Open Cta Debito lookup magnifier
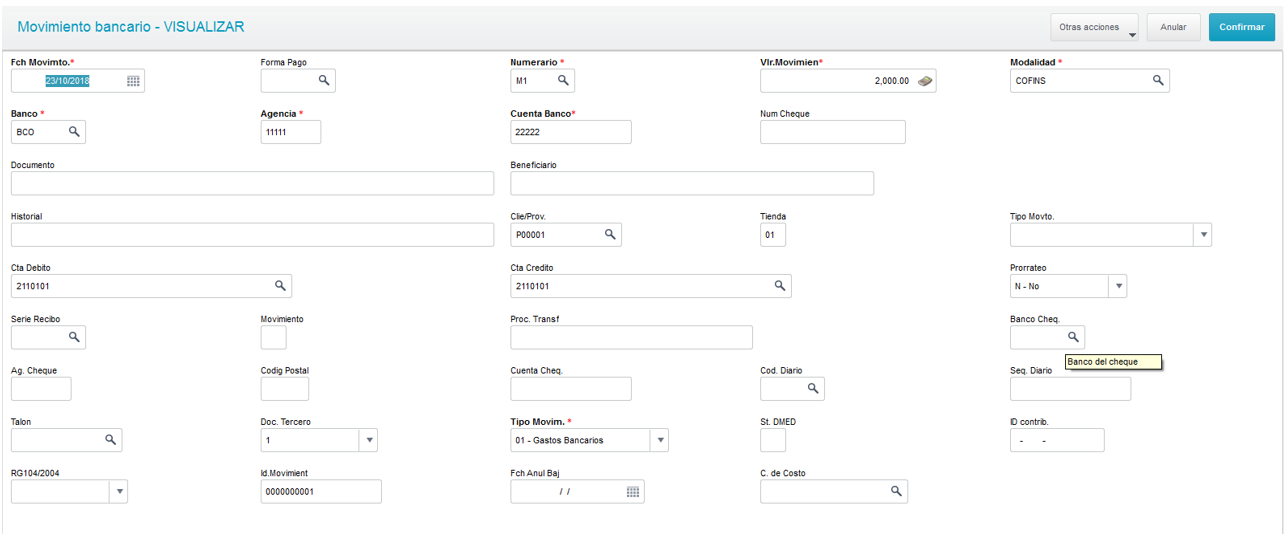This screenshot has height=542, width=1286. pyautogui.click(x=280, y=285)
